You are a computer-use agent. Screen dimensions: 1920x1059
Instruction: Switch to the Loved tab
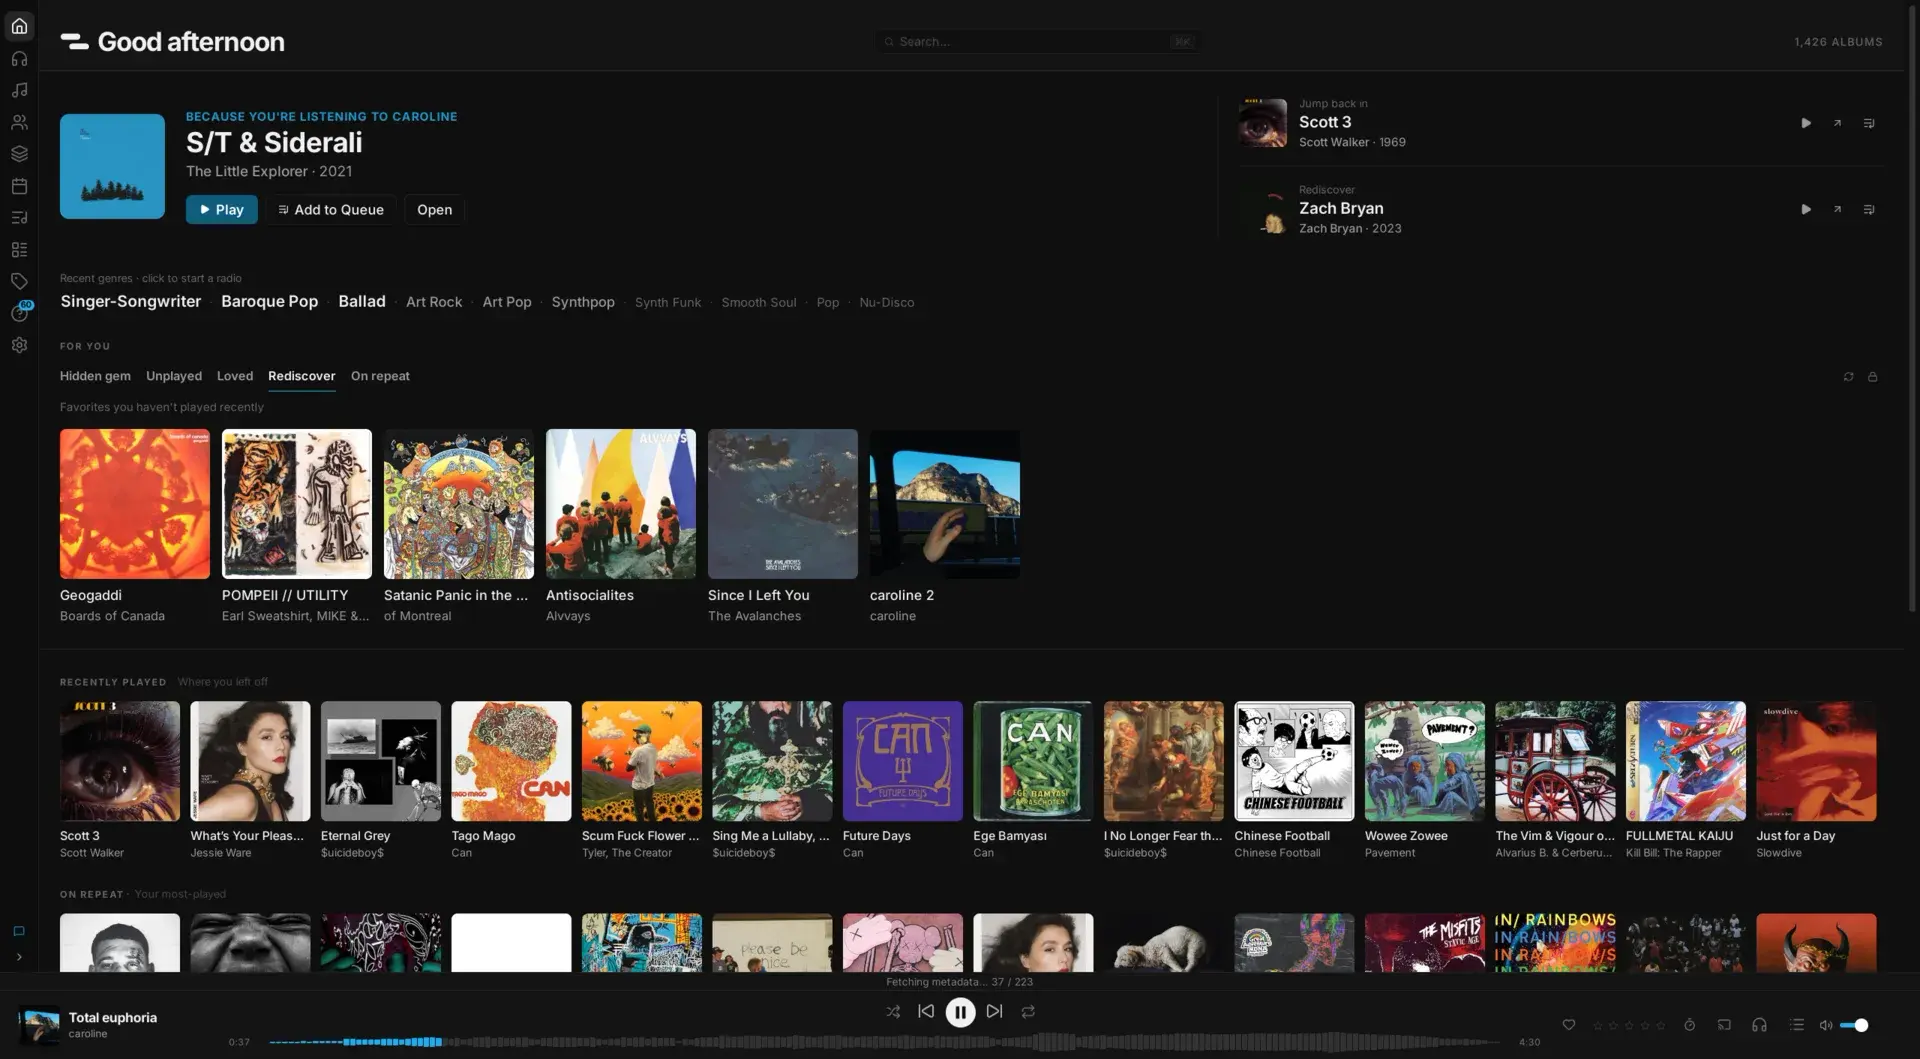coord(235,376)
